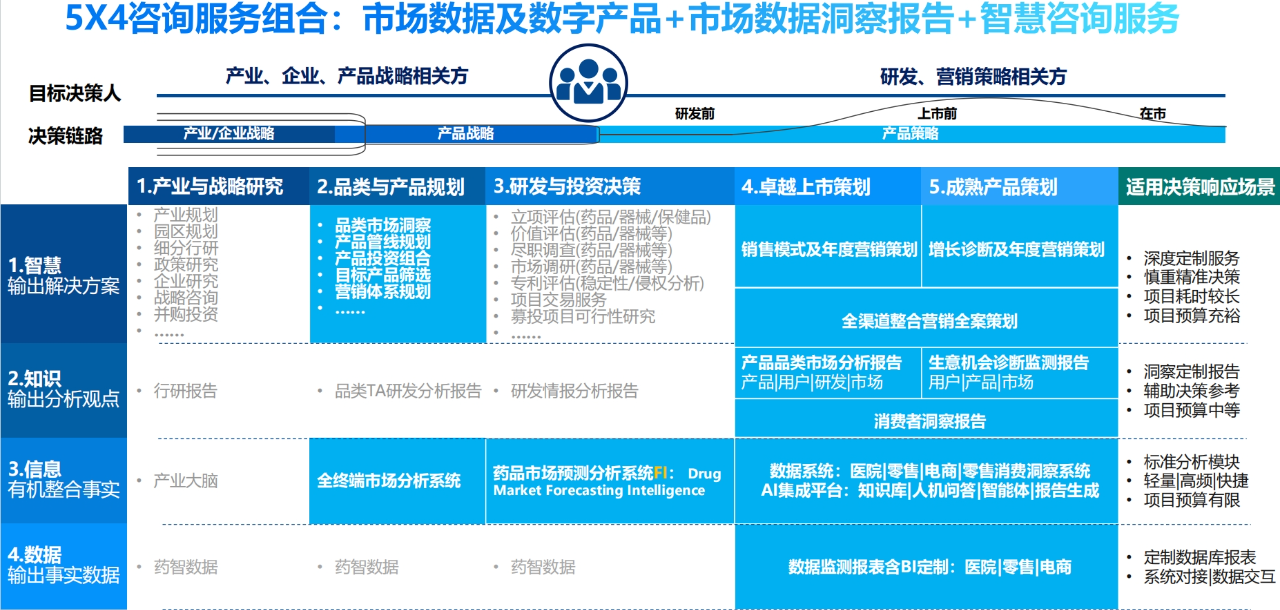Select the 2.品类与产品规划 column header
The height and width of the screenshot is (610, 1280).
[391, 187]
